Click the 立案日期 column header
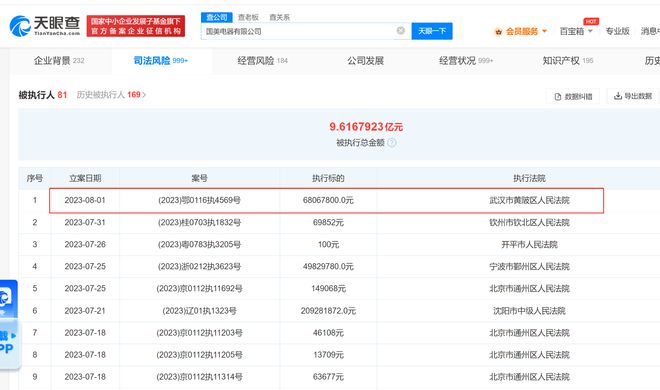This screenshot has width=660, height=390. coord(85,178)
